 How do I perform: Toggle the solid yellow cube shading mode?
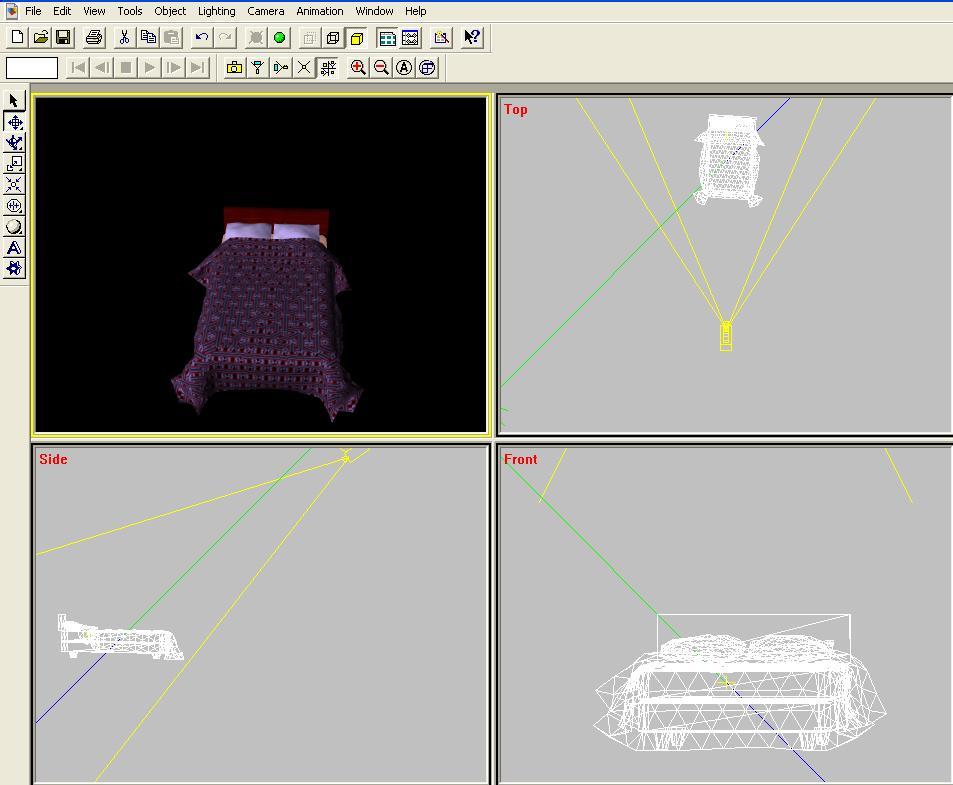[x=357, y=38]
